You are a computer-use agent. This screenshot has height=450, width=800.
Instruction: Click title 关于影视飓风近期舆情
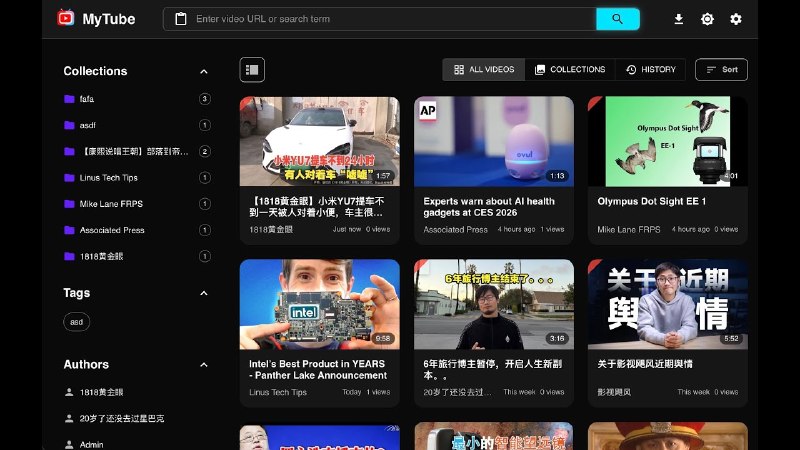pos(645,364)
